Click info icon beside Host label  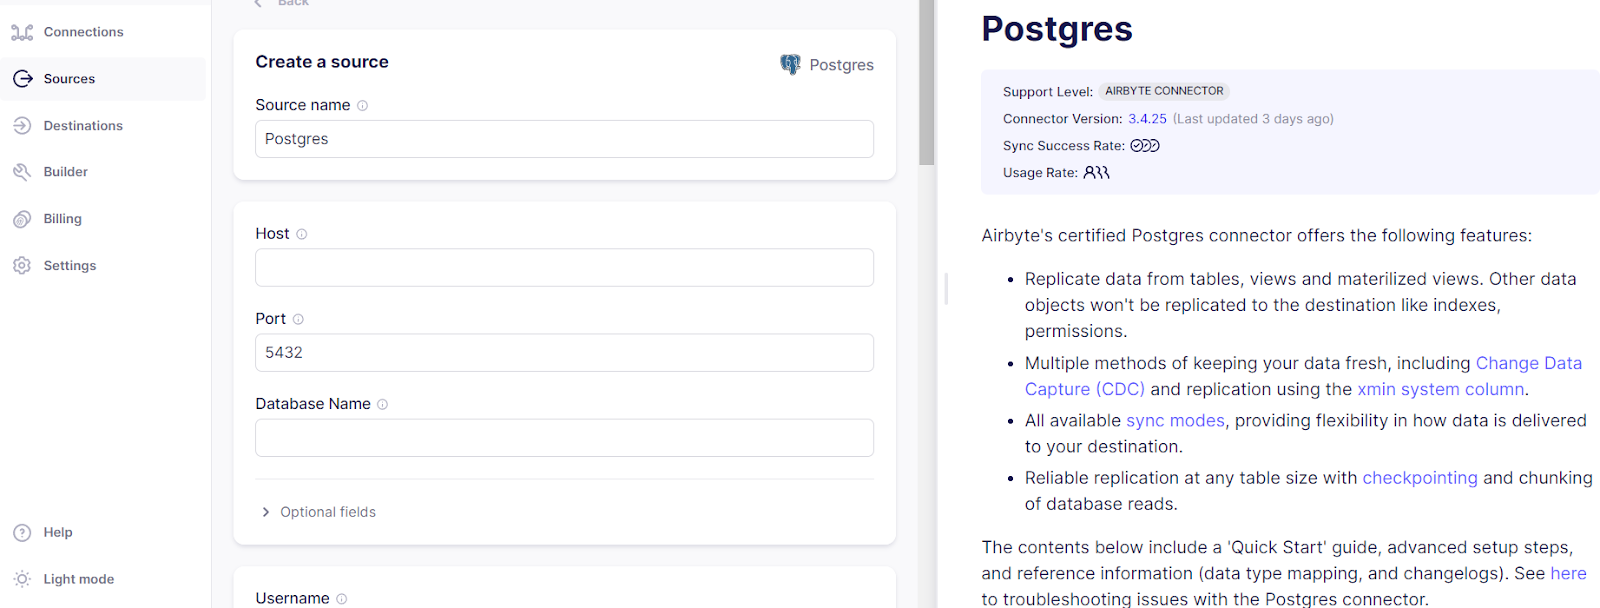[x=302, y=234]
